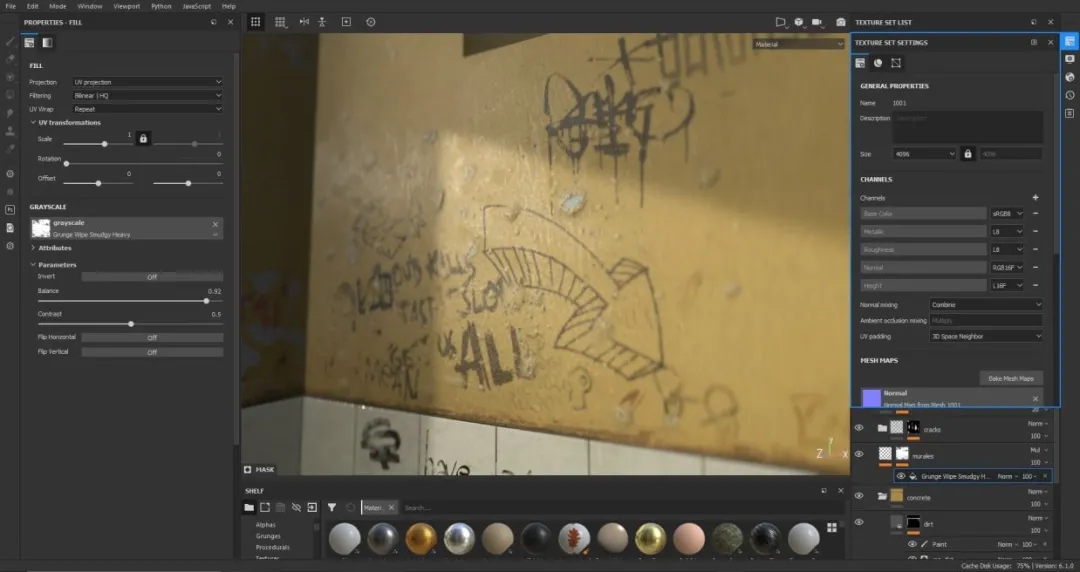The height and width of the screenshot is (572, 1080).
Task: Open the JavaScript menu
Action: click(197, 6)
